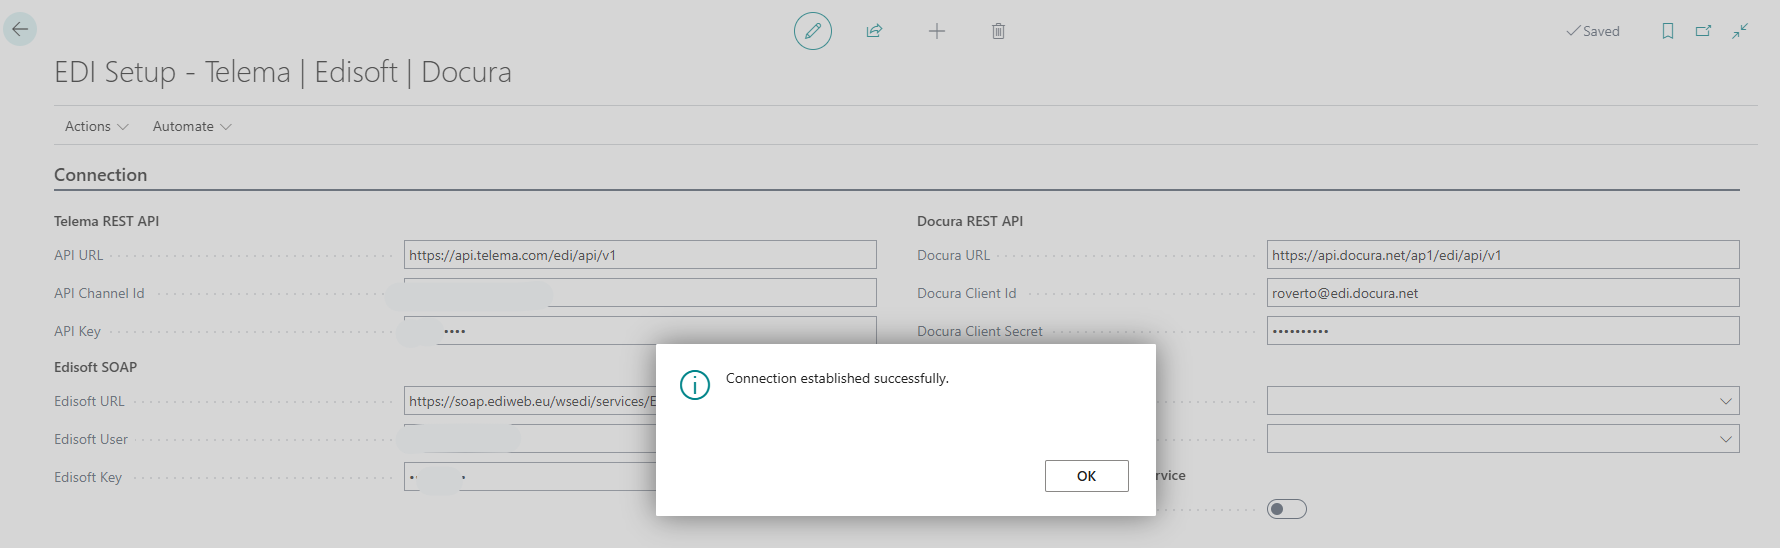Viewport: 1780px width, 548px height.
Task: Open page in new window icon
Action: click(1704, 31)
